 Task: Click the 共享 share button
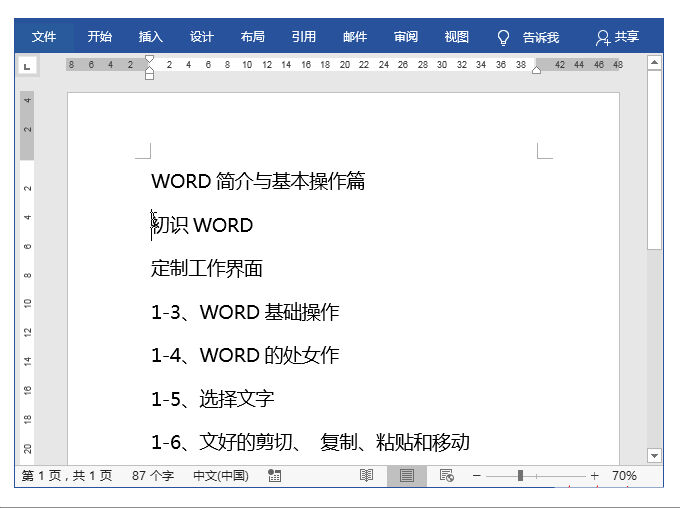tap(617, 37)
